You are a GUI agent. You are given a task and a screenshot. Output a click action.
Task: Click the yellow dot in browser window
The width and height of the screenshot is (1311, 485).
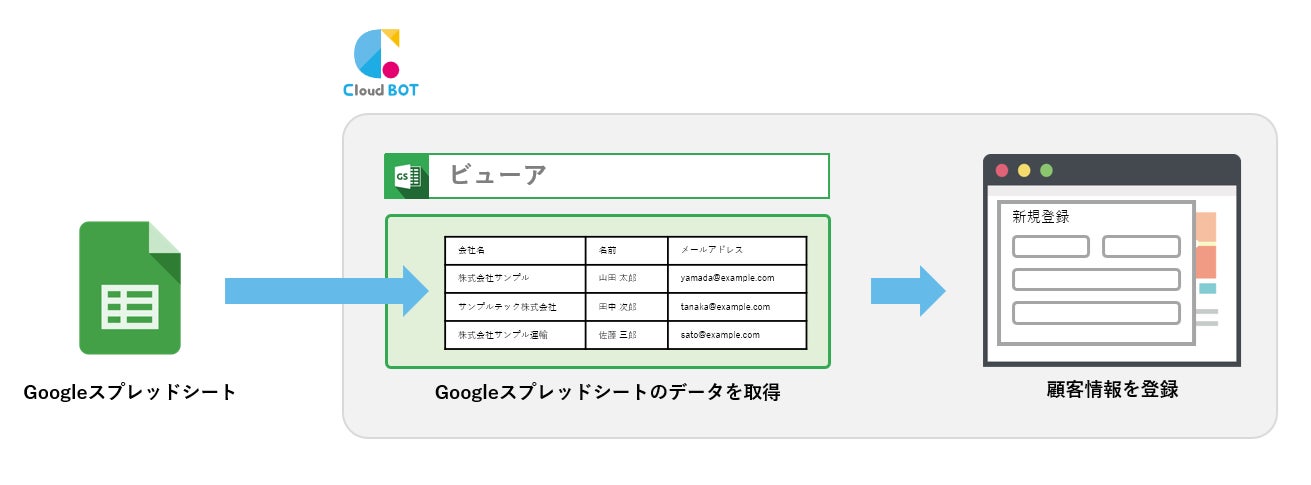pyautogui.click(x=1024, y=170)
